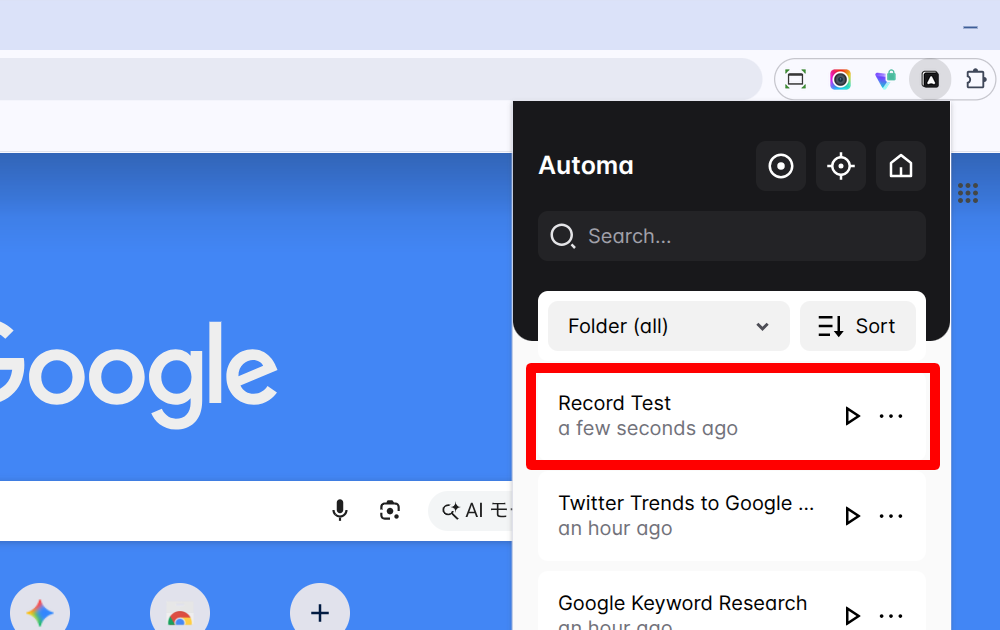Open the Google apps grid icon
The image size is (1000, 630).
click(x=967, y=193)
